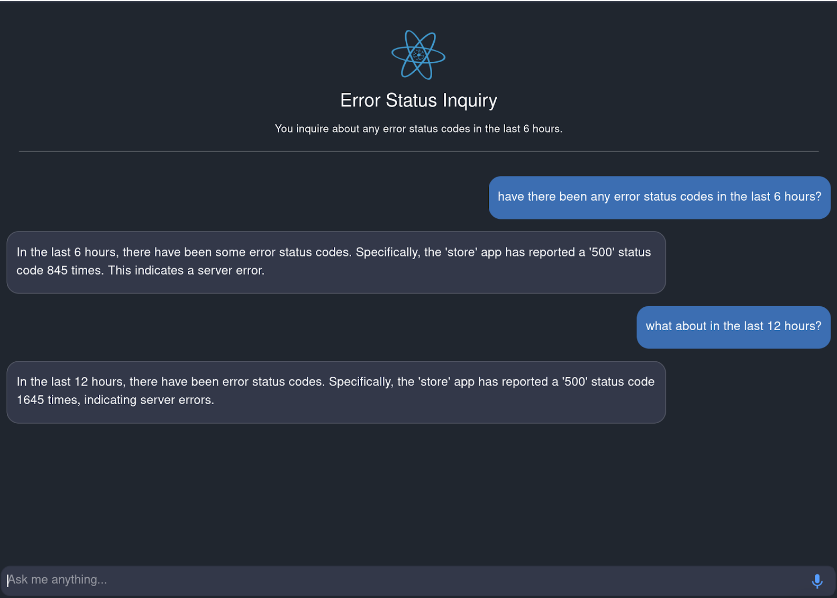
Task: Click the "what about in the last 12 hours?" bubble
Action: (x=733, y=326)
